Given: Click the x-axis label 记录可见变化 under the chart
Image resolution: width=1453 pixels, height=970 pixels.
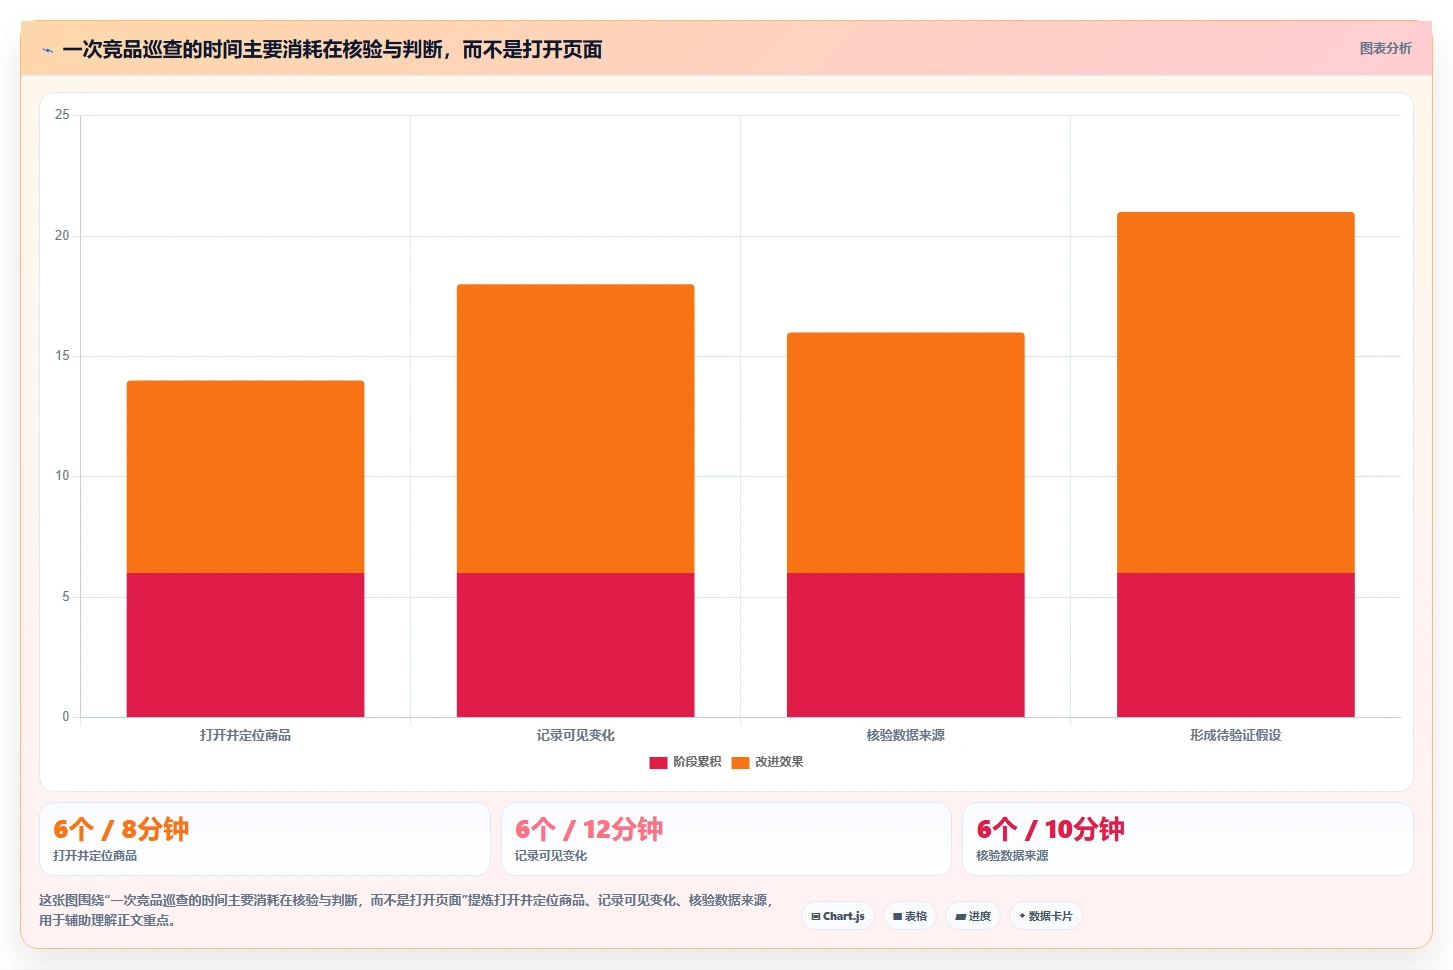Looking at the screenshot, I should [575, 735].
